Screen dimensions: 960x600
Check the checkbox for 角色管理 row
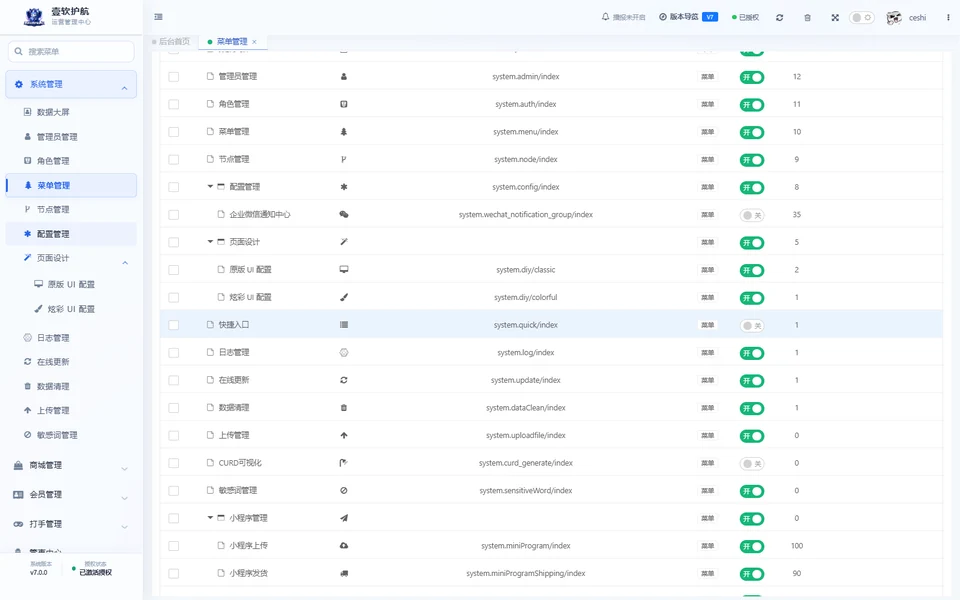pos(174,104)
